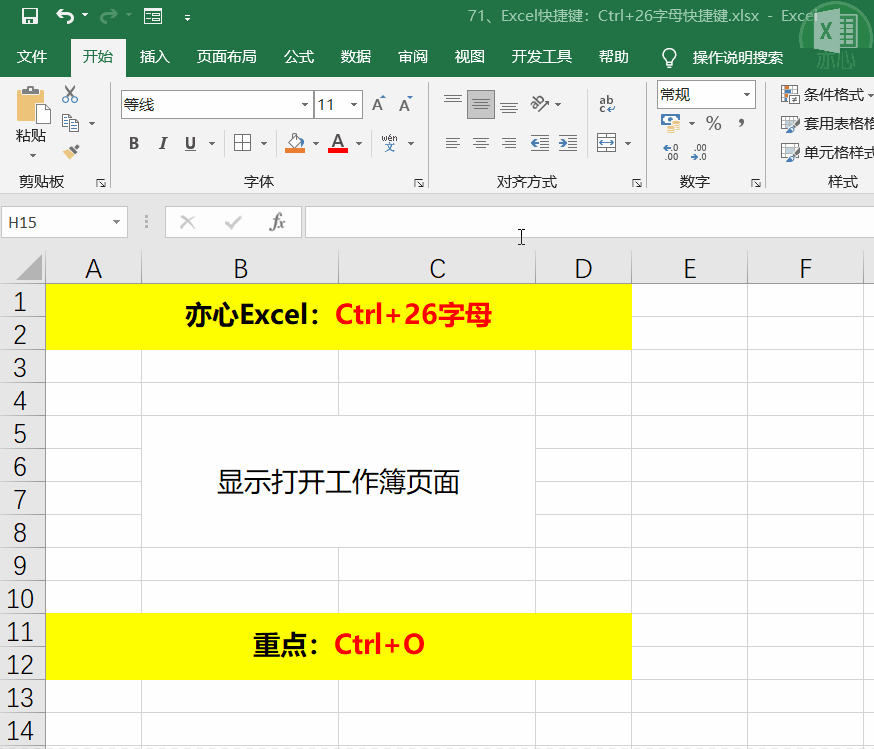This screenshot has height=749, width=874.
Task: Click the Percent Style icon
Action: click(713, 123)
